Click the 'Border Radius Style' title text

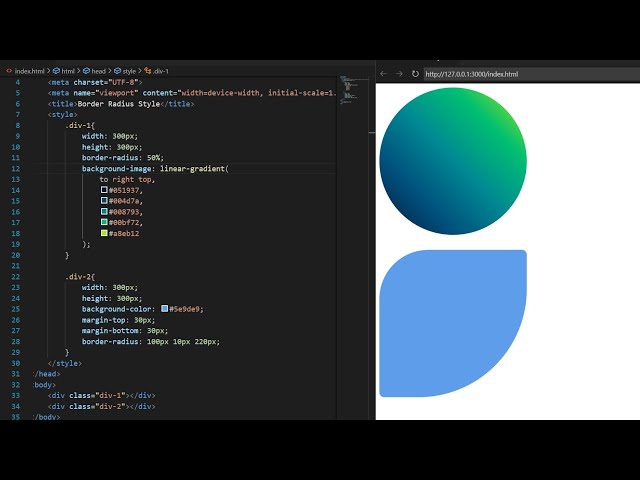[118, 104]
